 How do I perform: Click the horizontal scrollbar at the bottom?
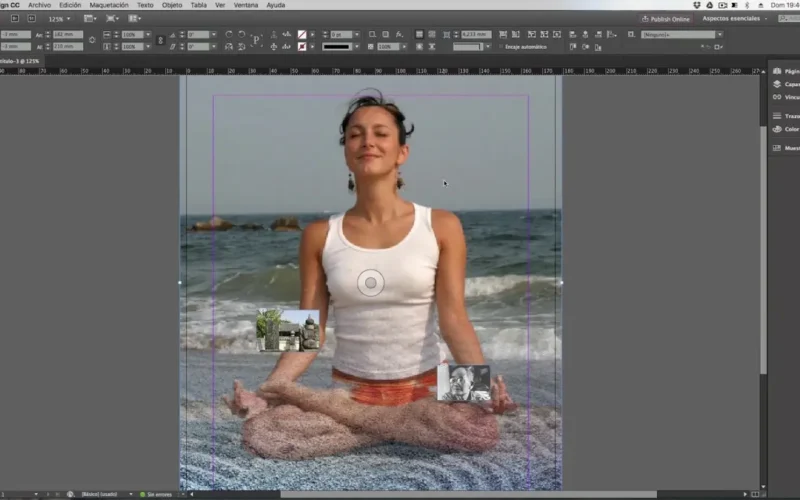468,494
